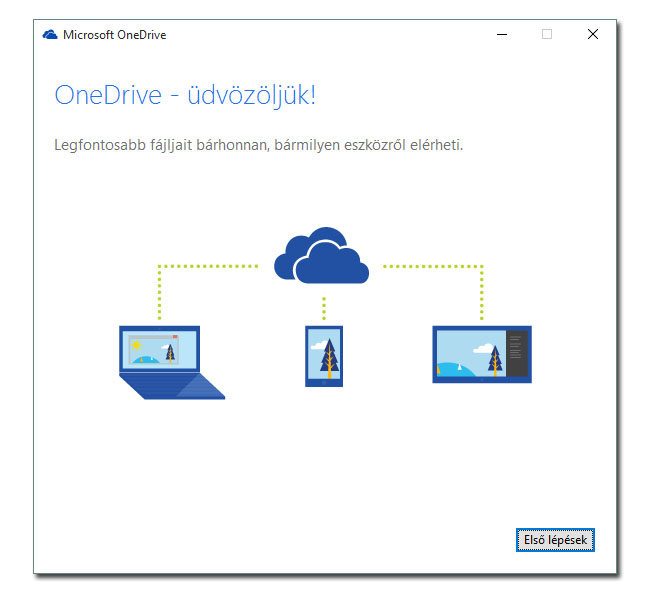Click the dark sidebar panel on tablet screen

pos(516,351)
